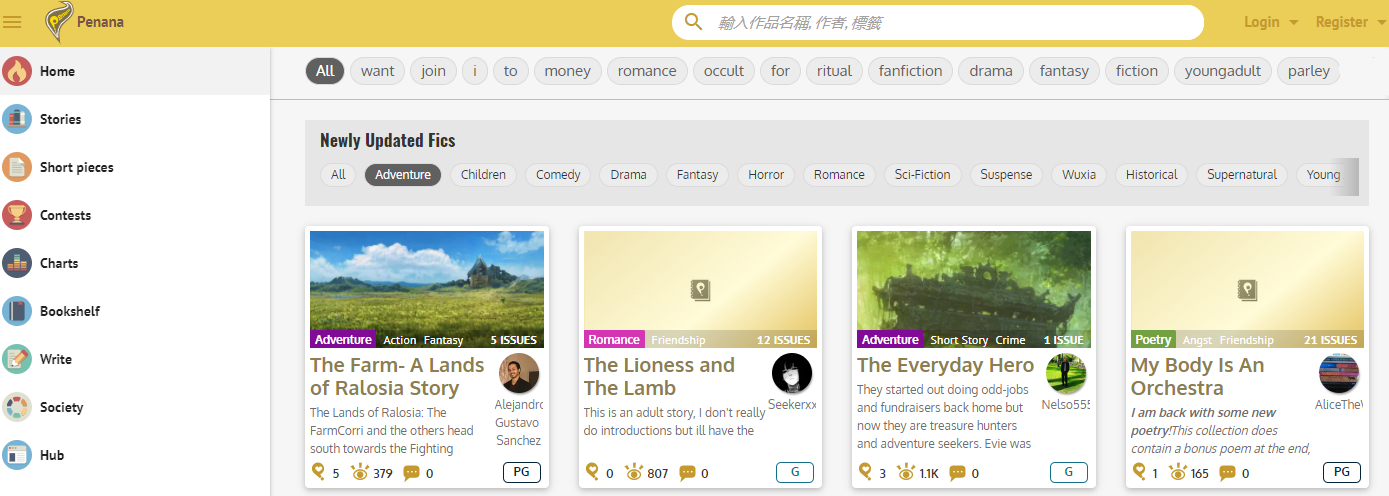Open the hamburger menu icon
Viewport: 1389px width, 496px height.
[13, 22]
